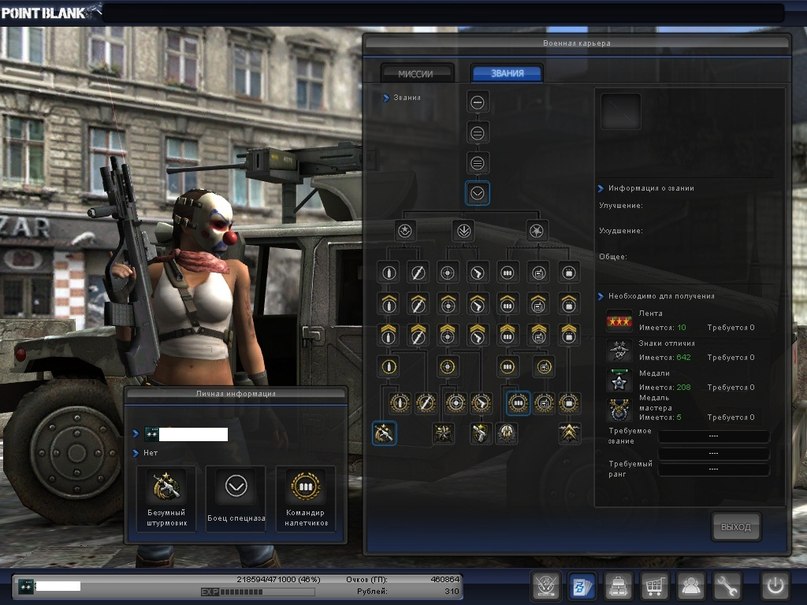
Task: Click the empty title preview box
Action: [620, 113]
